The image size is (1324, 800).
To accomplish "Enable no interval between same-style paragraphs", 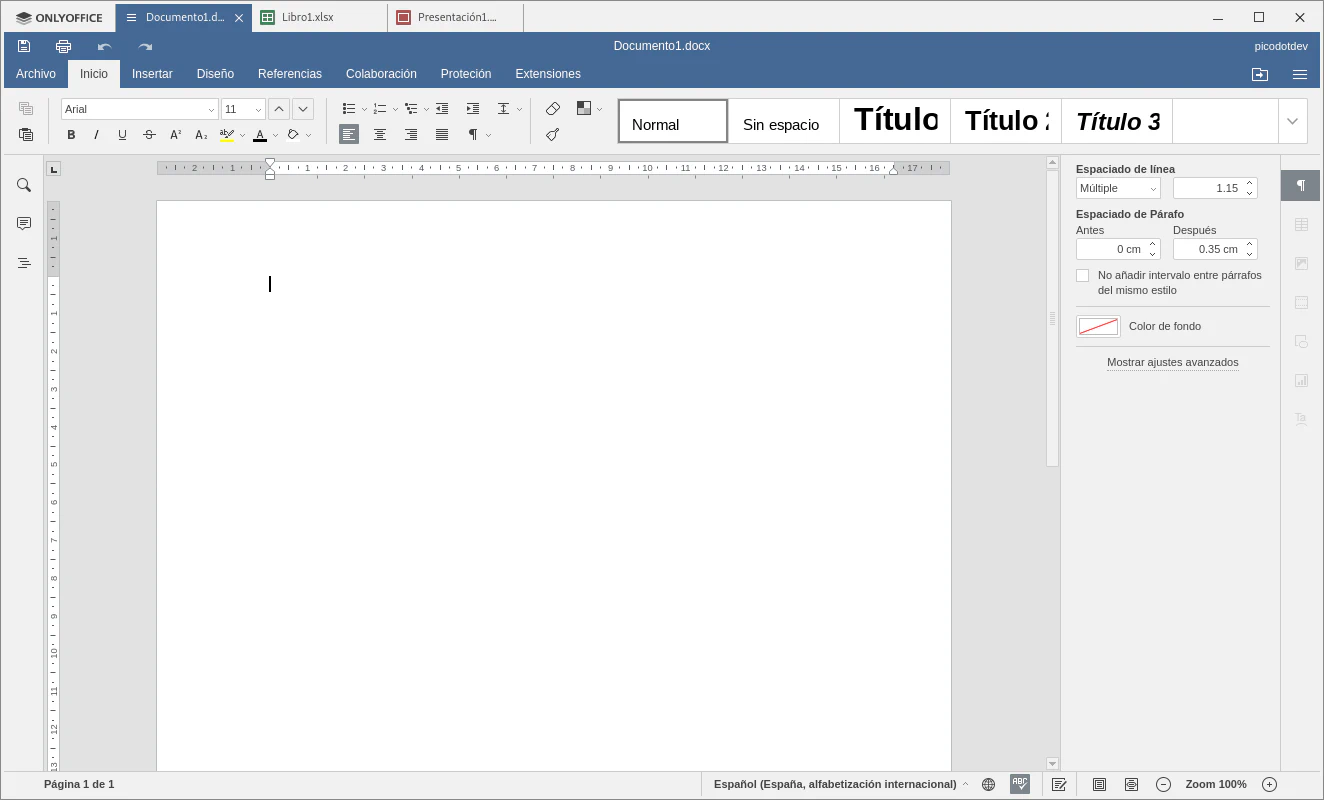I will coord(1082,275).
